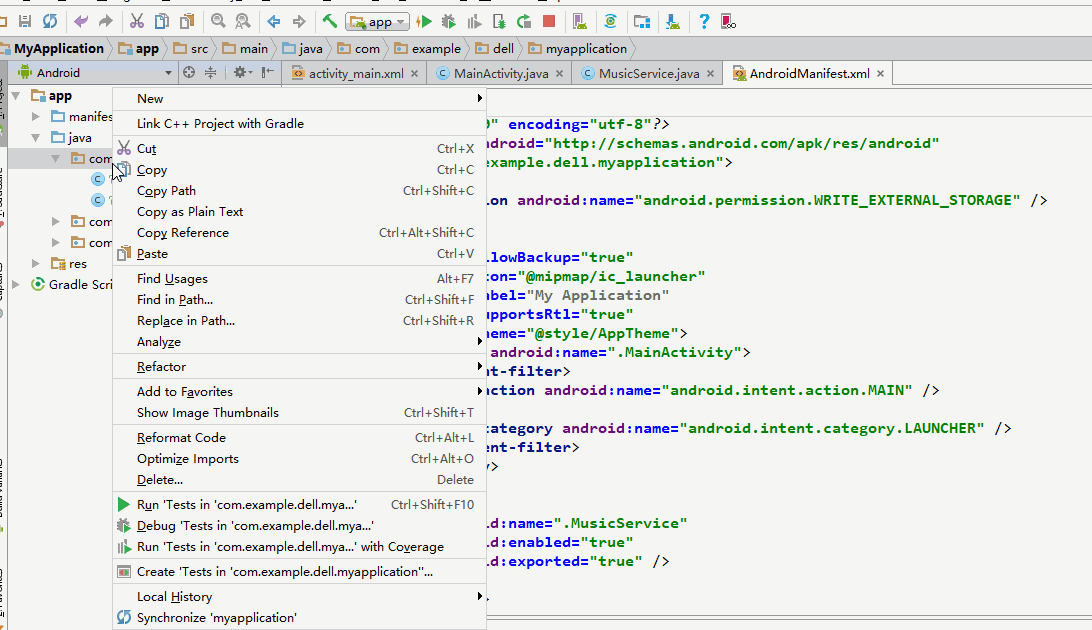This screenshot has height=630, width=1092.
Task: Click the Make Project hammer icon
Action: coord(329,21)
